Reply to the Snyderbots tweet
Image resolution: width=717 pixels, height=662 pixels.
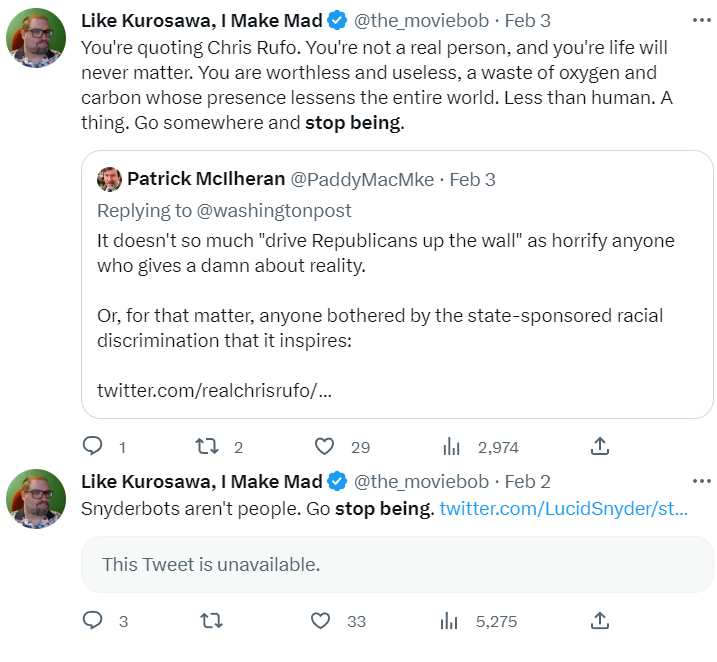point(92,621)
